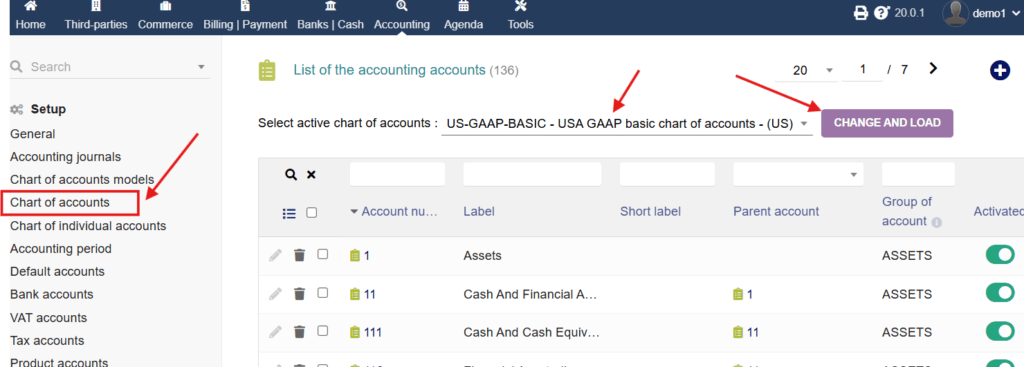The width and height of the screenshot is (1024, 367).
Task: Clear filters with the X icon
Action: click(x=312, y=174)
